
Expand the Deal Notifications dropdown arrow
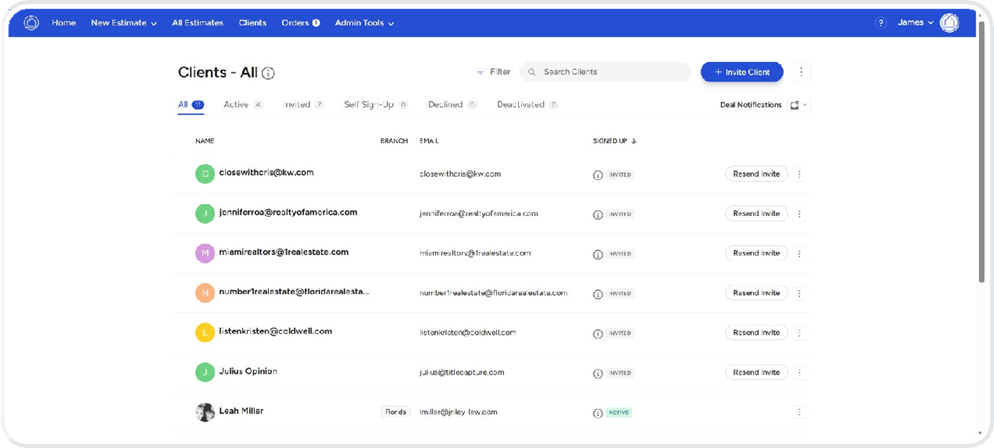tap(805, 105)
